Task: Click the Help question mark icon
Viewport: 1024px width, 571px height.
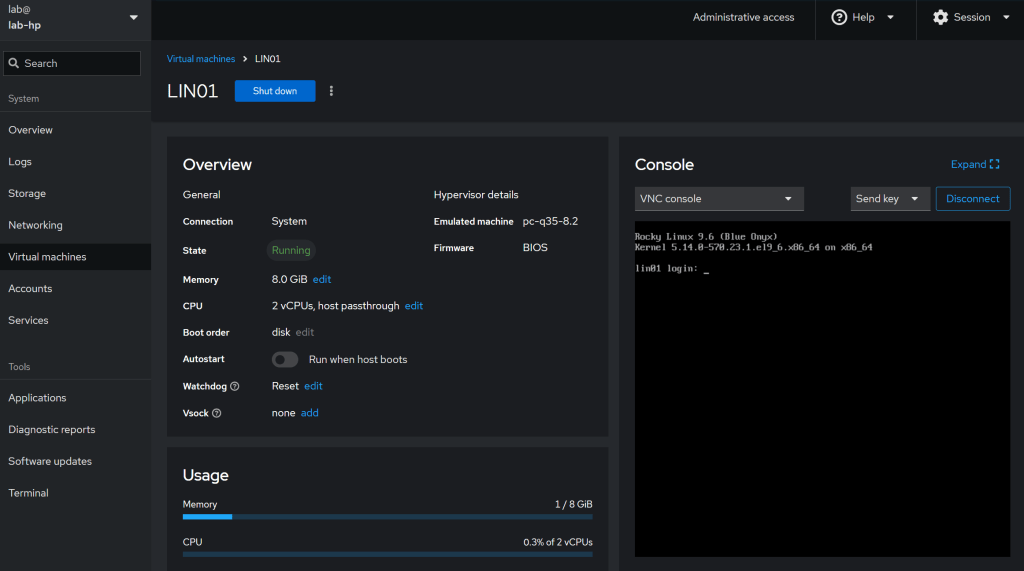Action: click(x=840, y=17)
